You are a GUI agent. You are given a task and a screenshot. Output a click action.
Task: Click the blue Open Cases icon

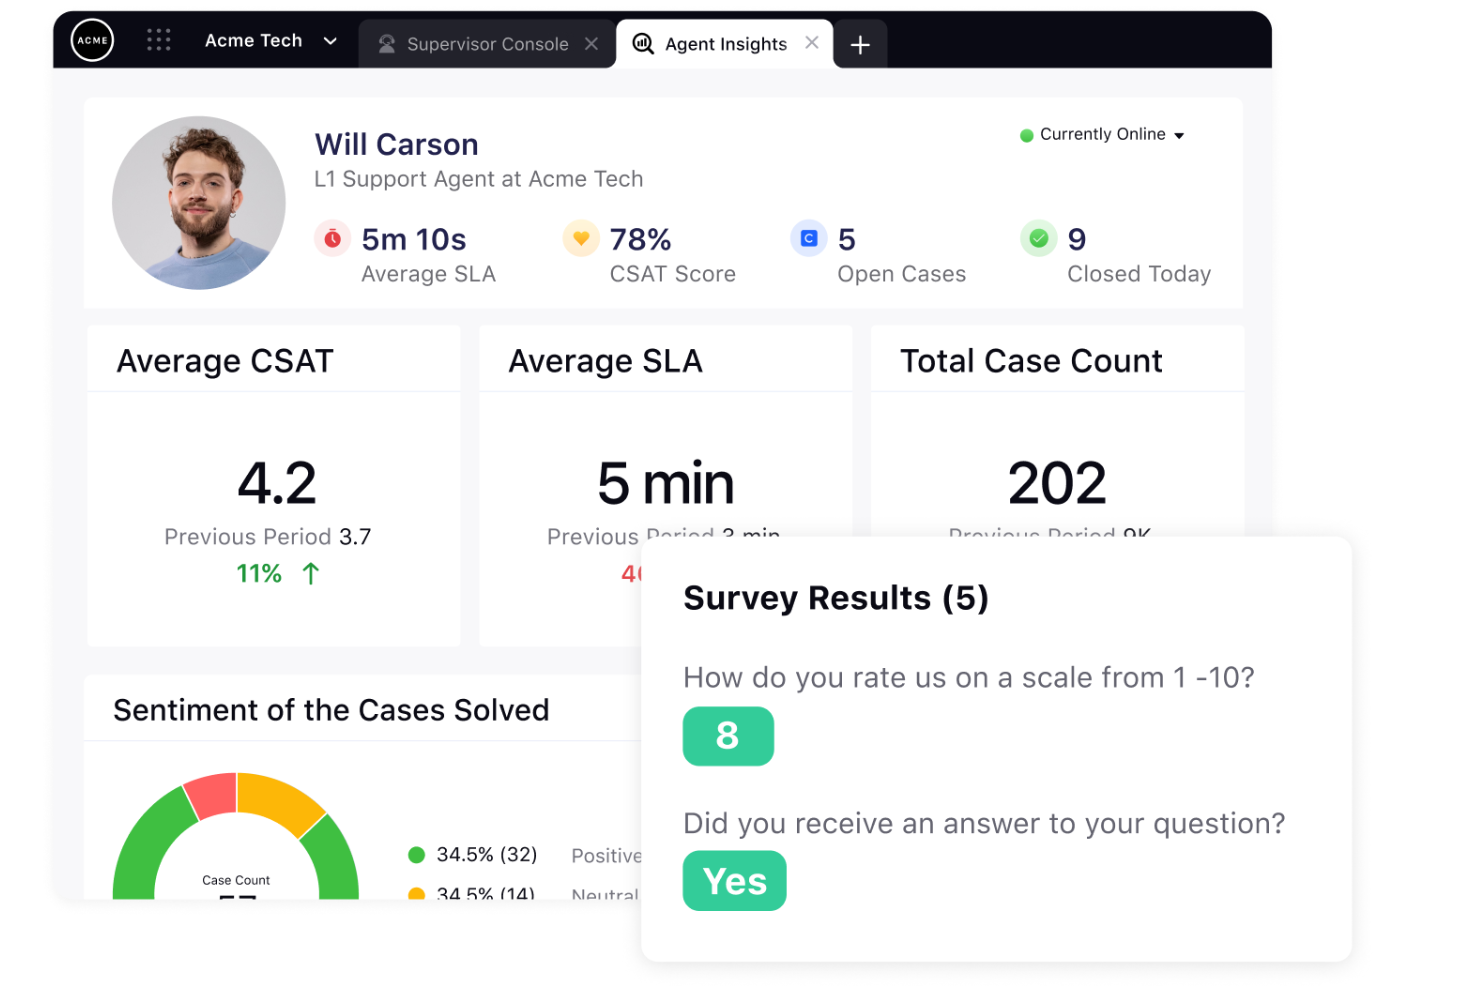tap(809, 239)
